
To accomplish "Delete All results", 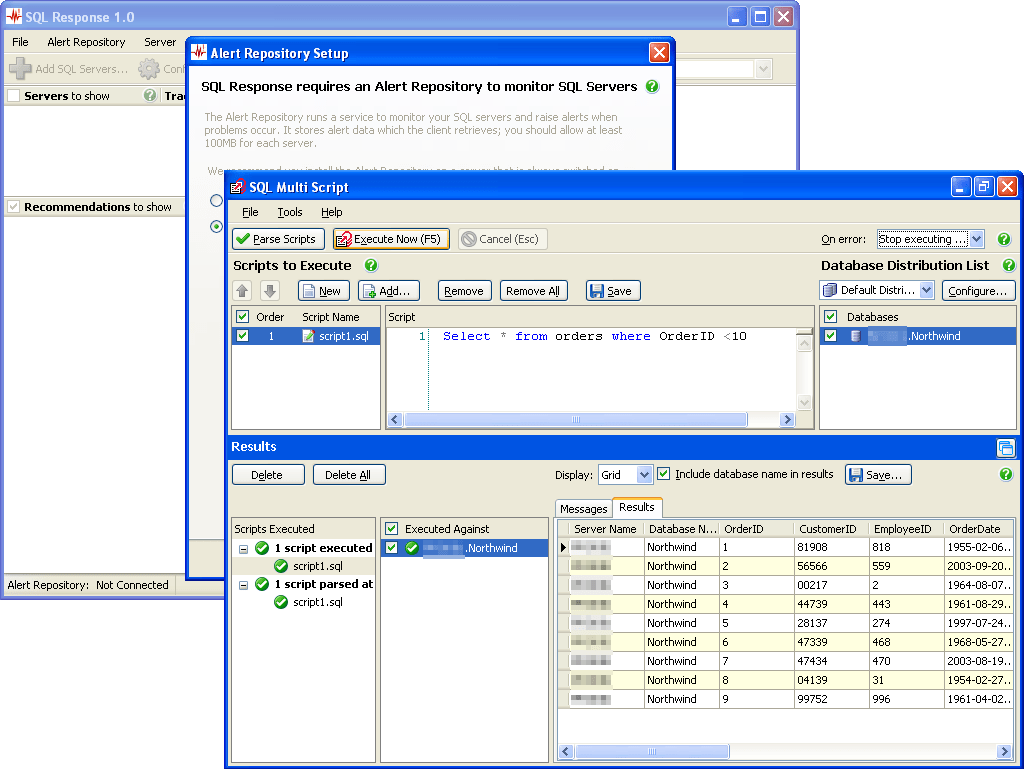I will (x=349, y=475).
